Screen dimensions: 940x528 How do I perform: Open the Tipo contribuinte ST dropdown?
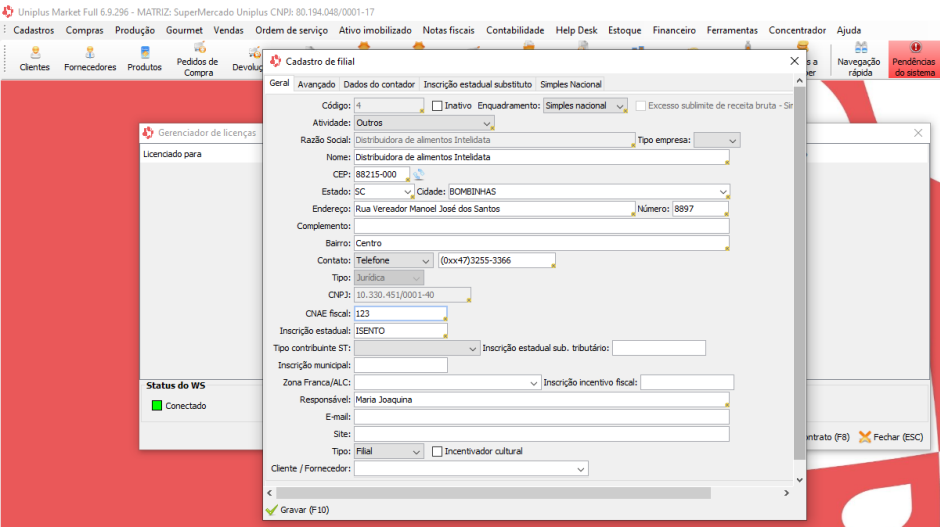(472, 348)
